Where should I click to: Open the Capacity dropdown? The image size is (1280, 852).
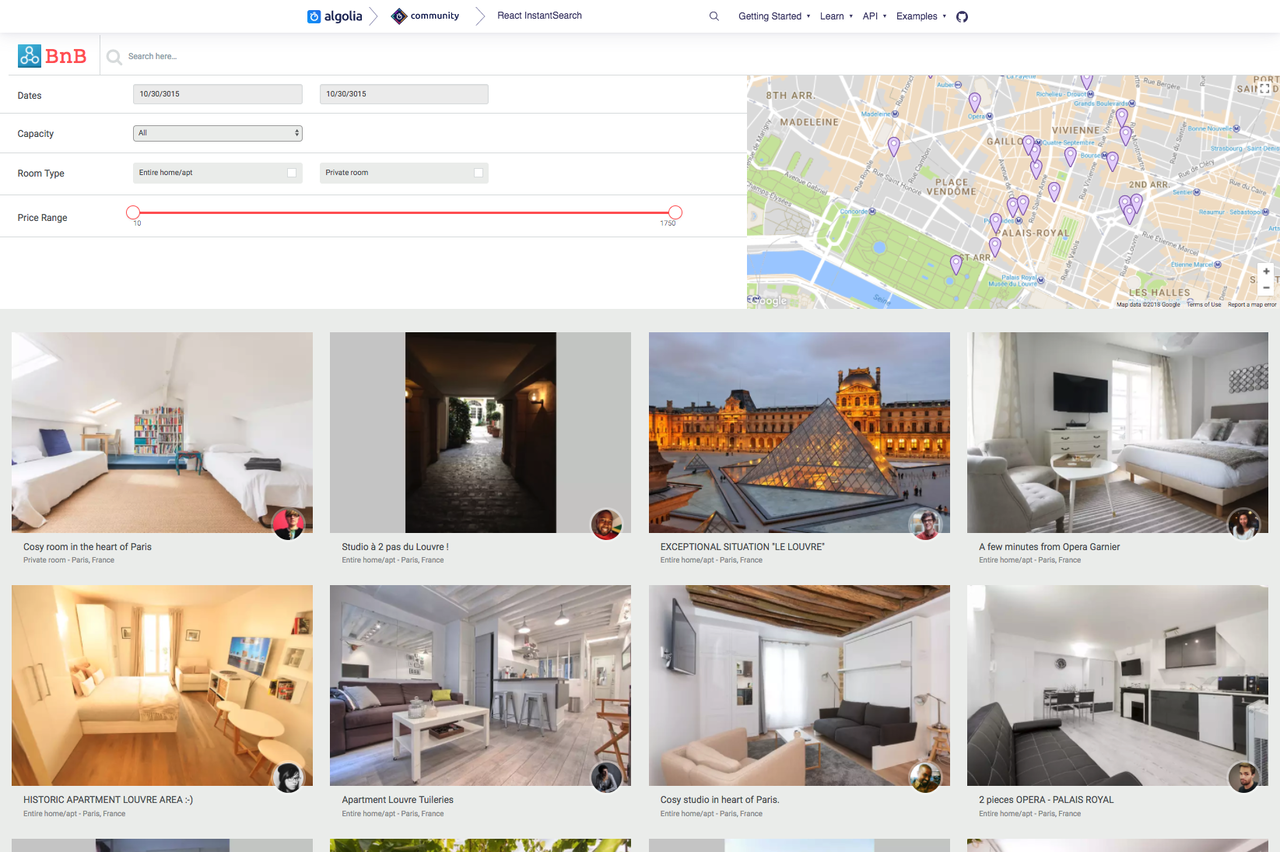click(218, 133)
